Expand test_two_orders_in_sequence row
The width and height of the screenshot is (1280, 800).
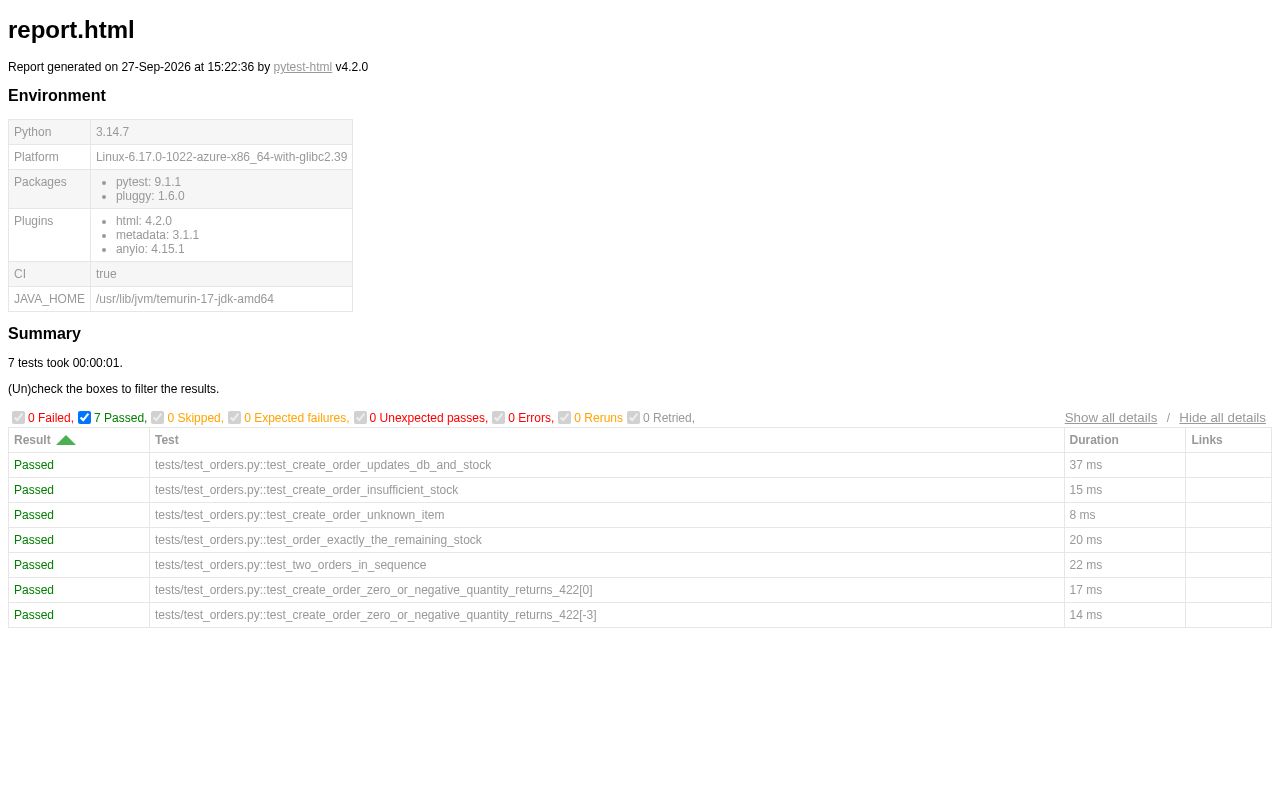(x=640, y=565)
